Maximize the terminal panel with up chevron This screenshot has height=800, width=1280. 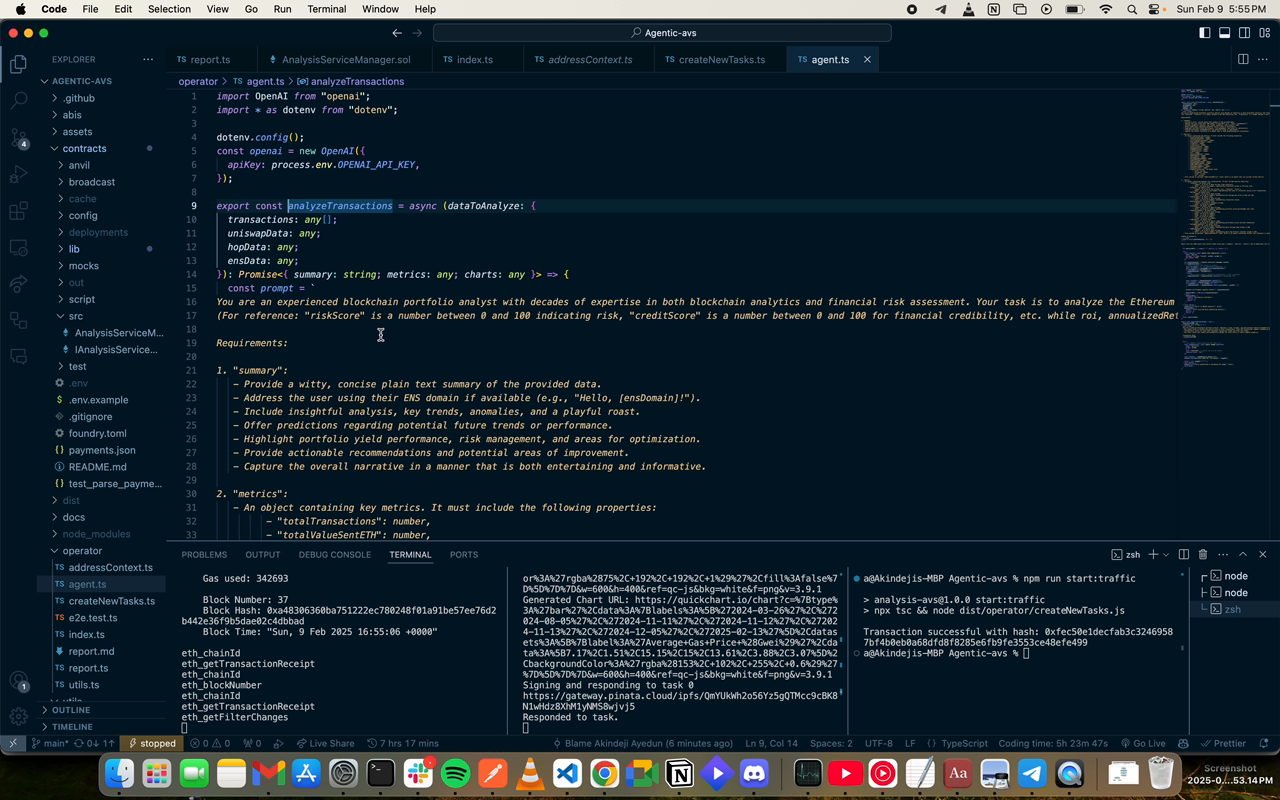click(1243, 554)
